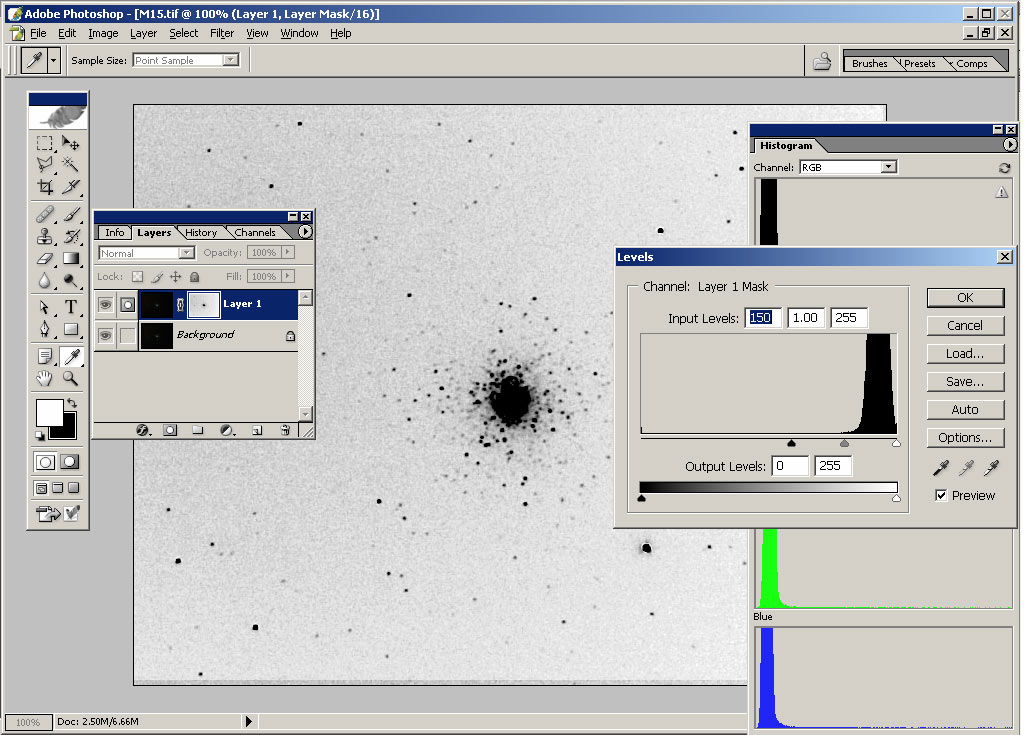Open the Layers panel flyout menu
Viewport: 1024px width, 735px height.
(306, 232)
